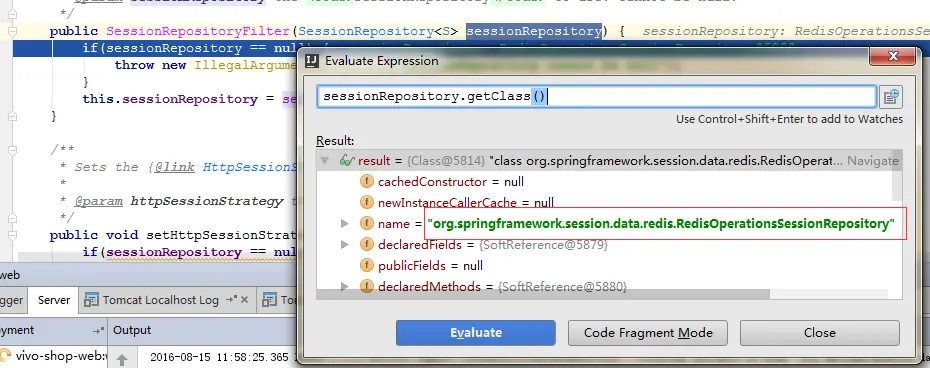930x368 pixels.
Task: Click the Close button in Evaluate Expression
Action: [x=820, y=333]
